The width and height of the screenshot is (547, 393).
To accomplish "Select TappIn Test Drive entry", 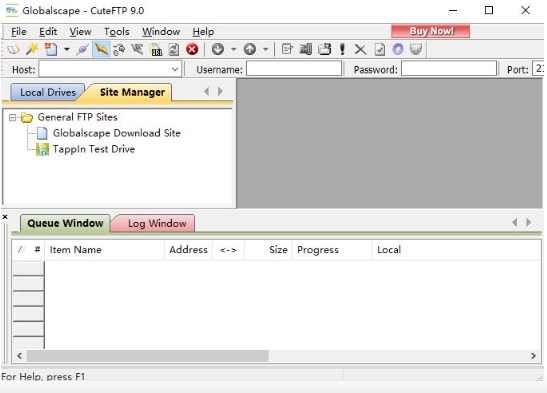I will [94, 149].
